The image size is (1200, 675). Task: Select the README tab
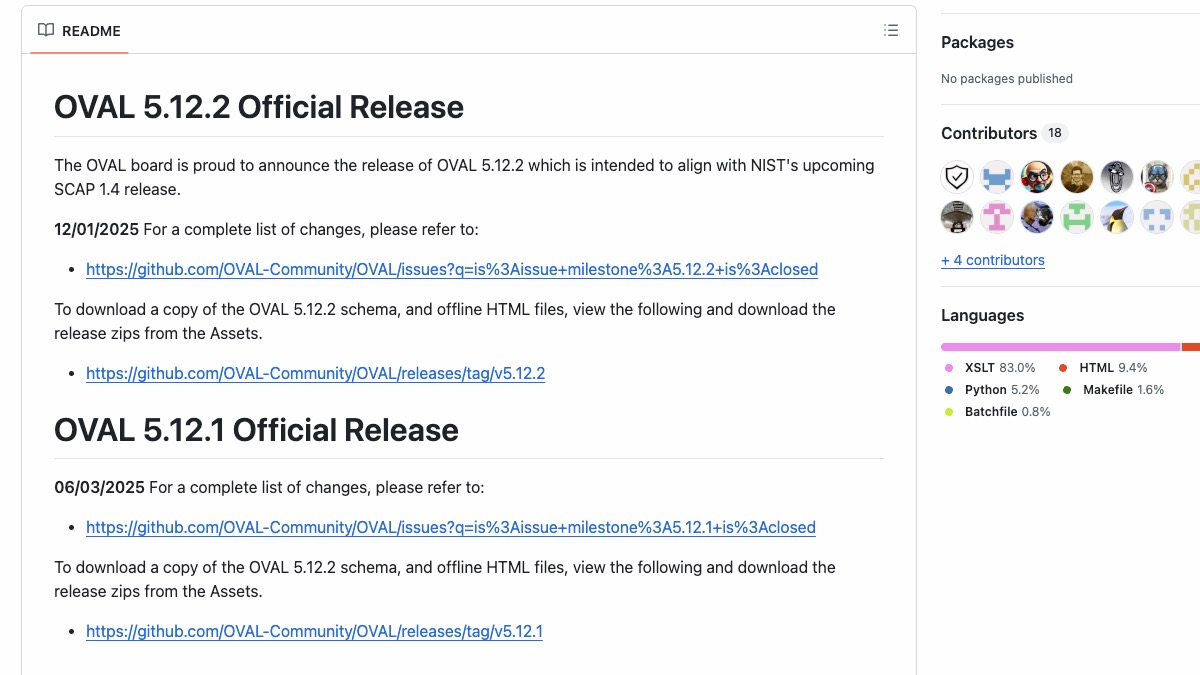(x=79, y=31)
